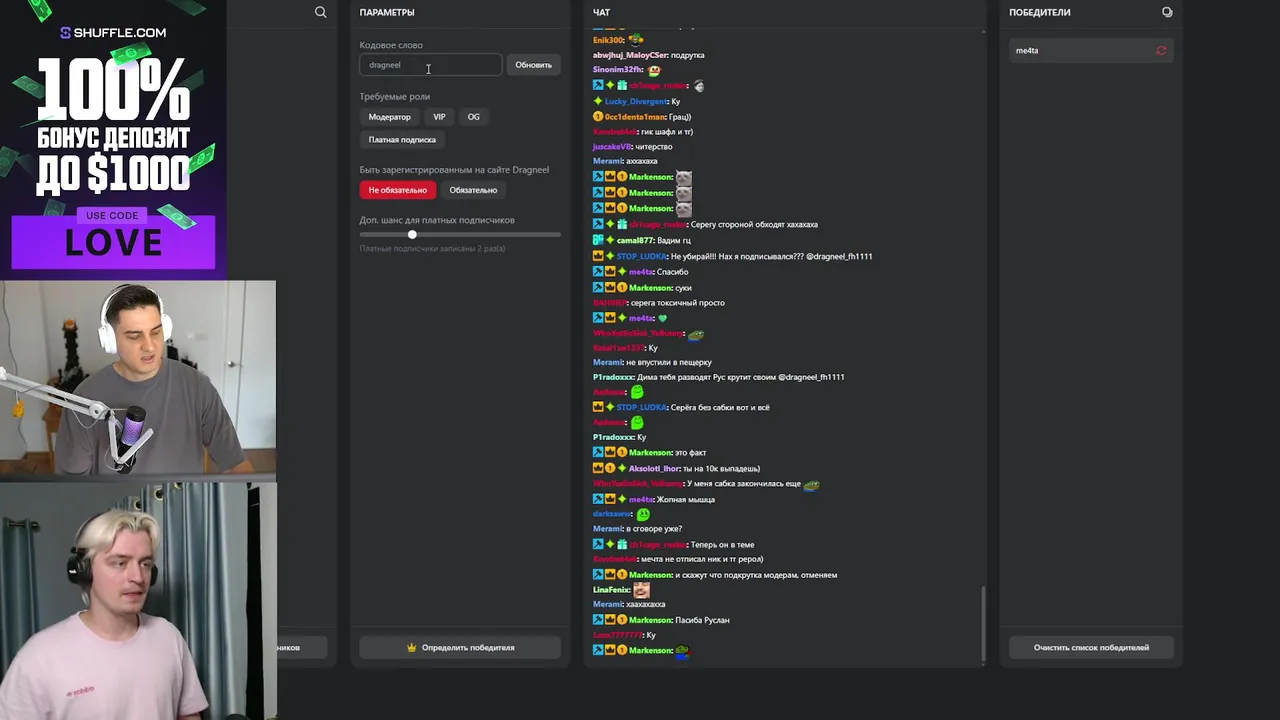Click the avatar emote in LinaFenix's message
Image resolution: width=1280 pixels, height=720 pixels.
pyautogui.click(x=642, y=590)
